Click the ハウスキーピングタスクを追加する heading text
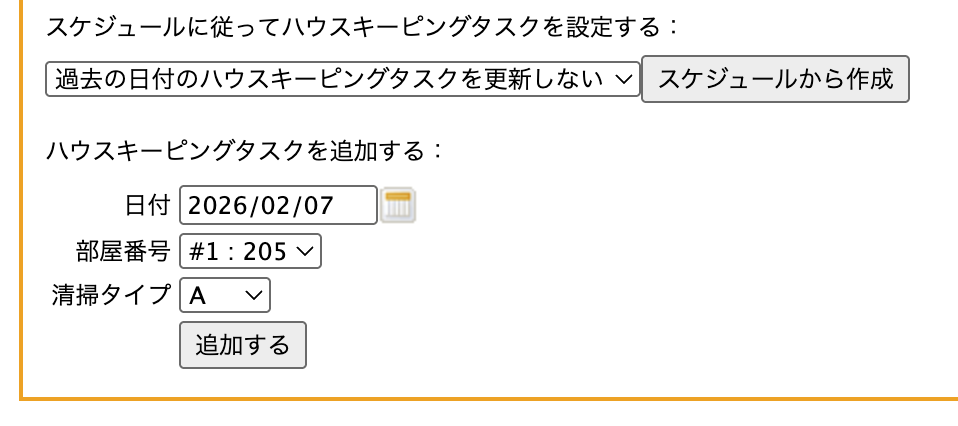Screen dimensions: 958x426 click(x=244, y=151)
